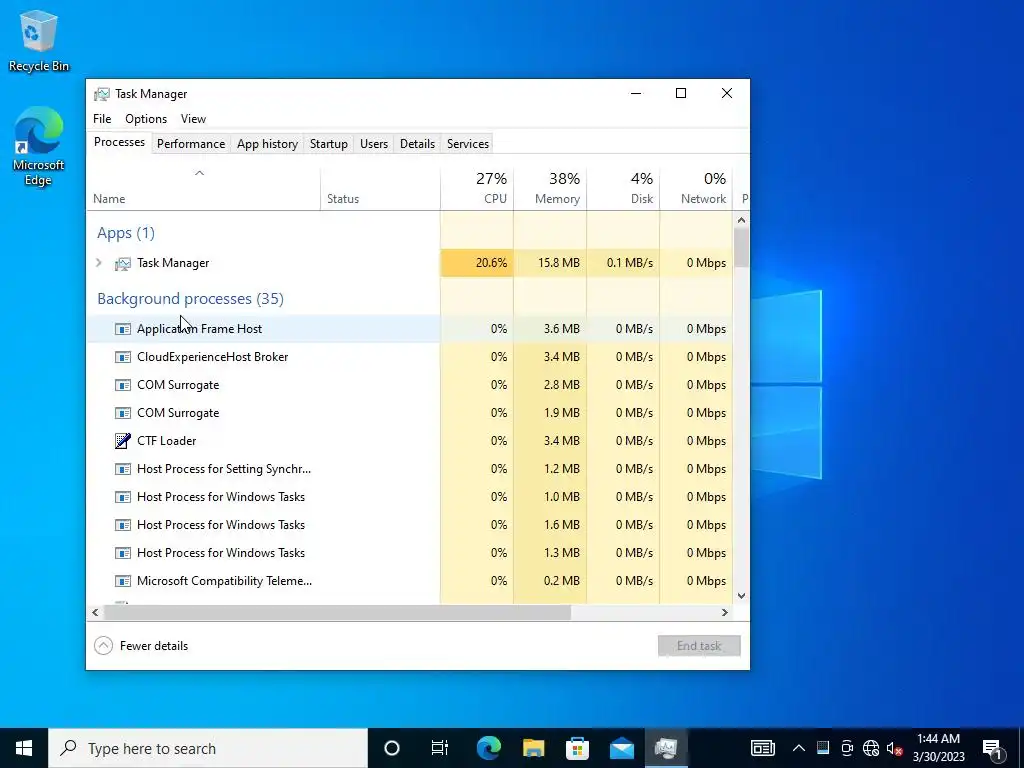
Task: Click the CloudExperienceHost Broker process icon
Action: point(122,357)
